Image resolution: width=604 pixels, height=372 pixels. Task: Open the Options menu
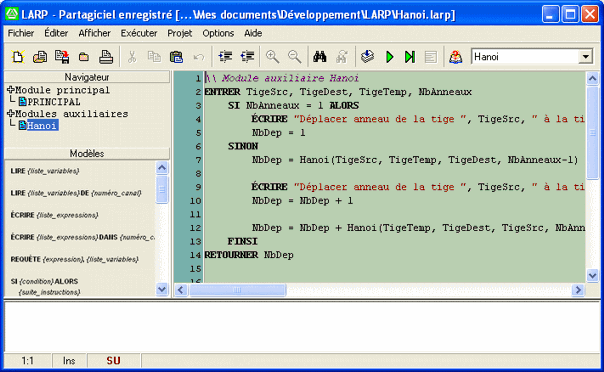coord(218,34)
